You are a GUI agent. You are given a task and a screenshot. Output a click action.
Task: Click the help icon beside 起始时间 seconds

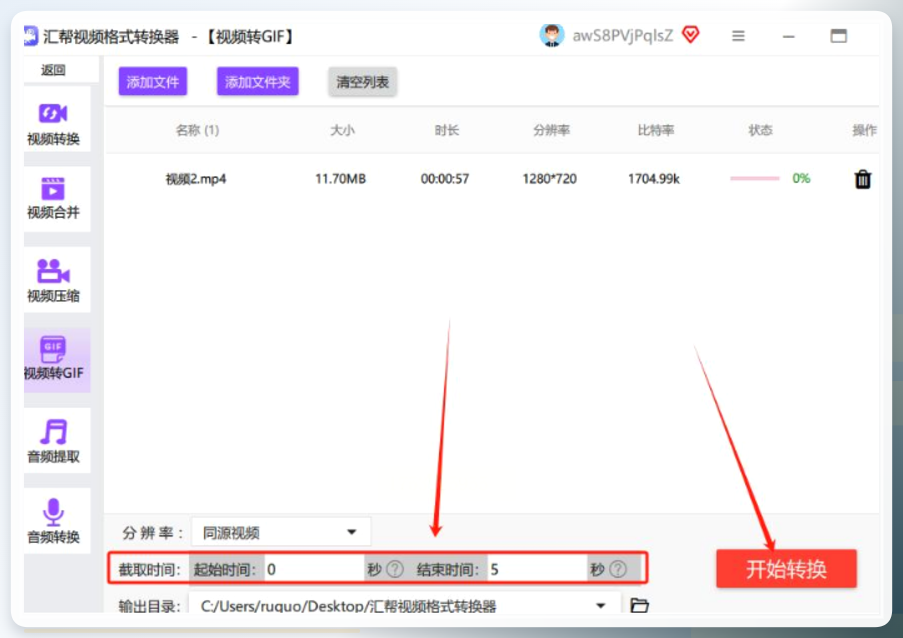[395, 569]
